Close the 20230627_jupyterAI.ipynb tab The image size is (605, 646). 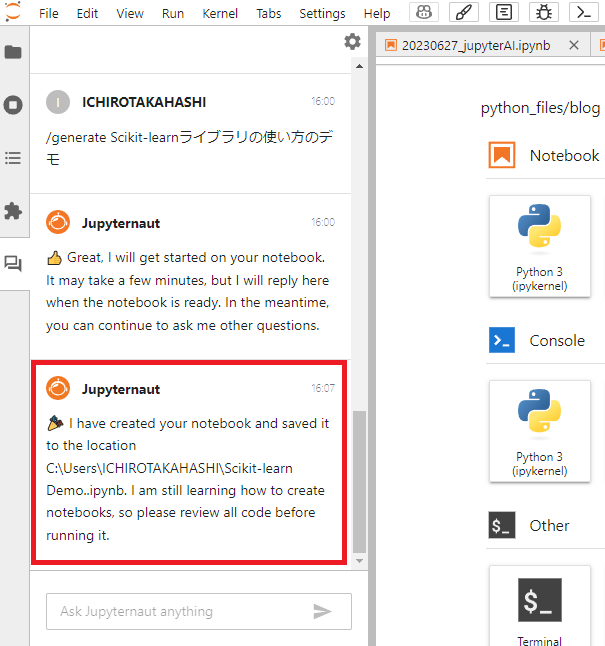573,46
